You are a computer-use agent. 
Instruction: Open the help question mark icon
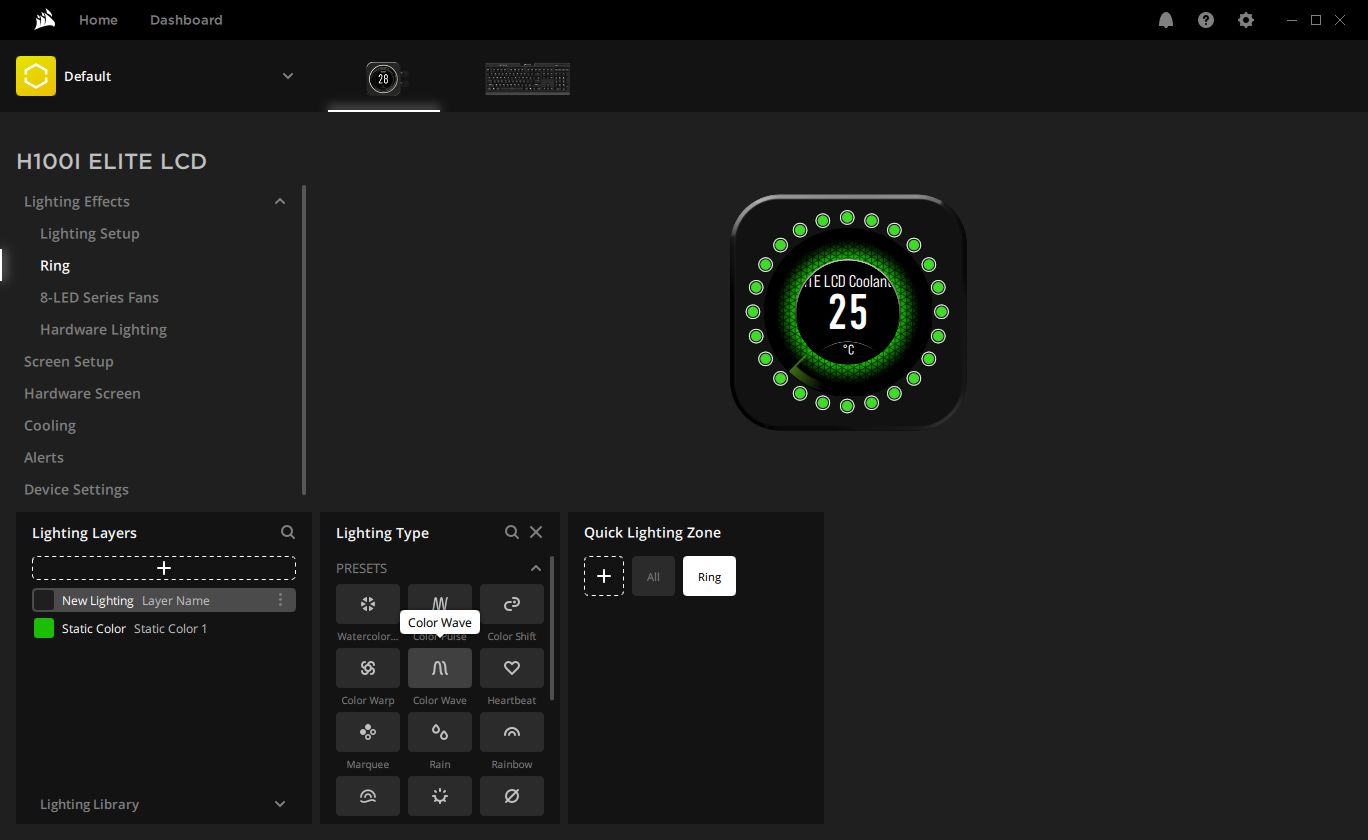click(1206, 20)
